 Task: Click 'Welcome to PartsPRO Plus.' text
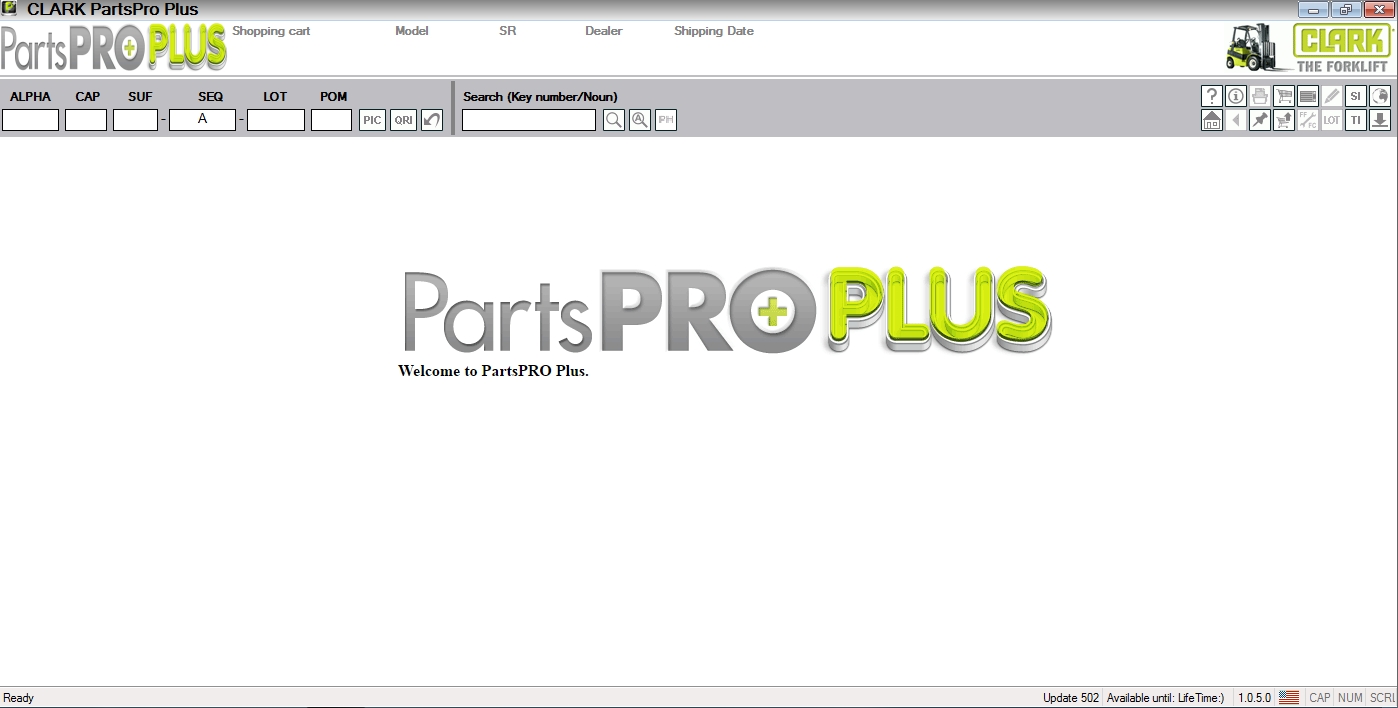click(x=493, y=371)
